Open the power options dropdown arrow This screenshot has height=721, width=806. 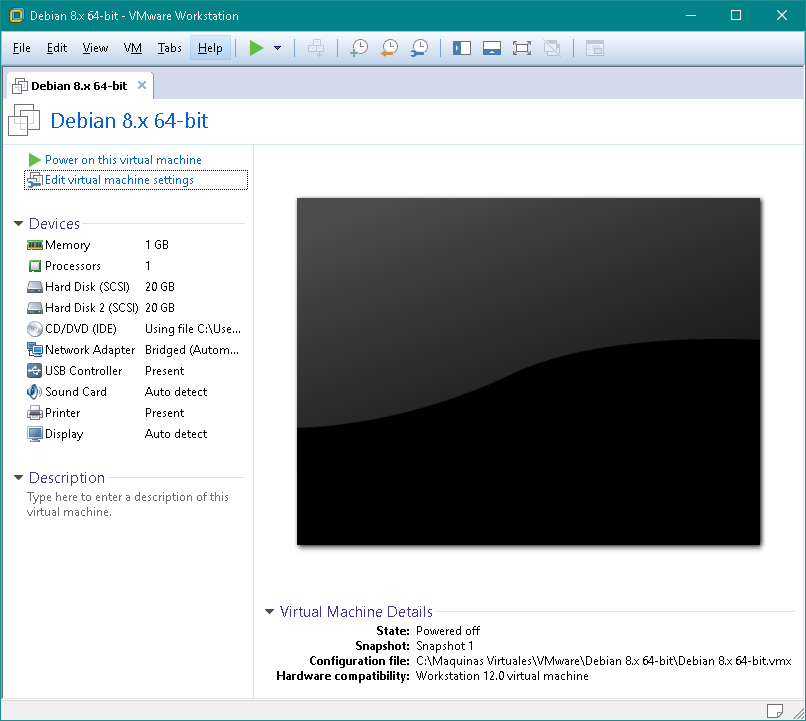click(277, 48)
